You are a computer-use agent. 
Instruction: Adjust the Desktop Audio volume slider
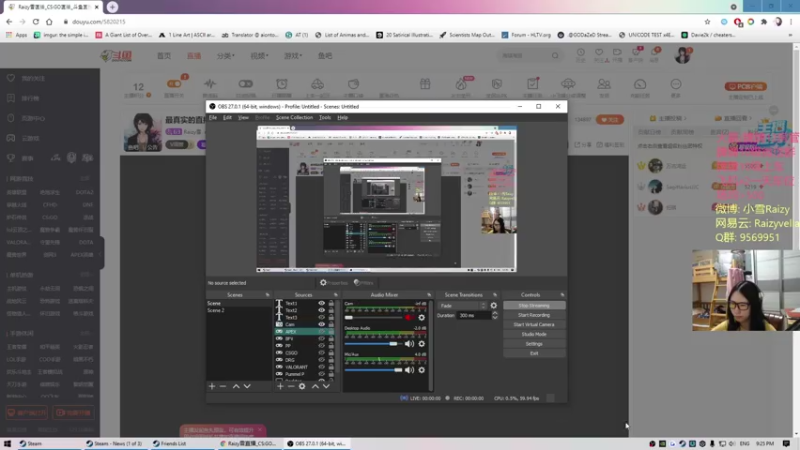(x=373, y=344)
